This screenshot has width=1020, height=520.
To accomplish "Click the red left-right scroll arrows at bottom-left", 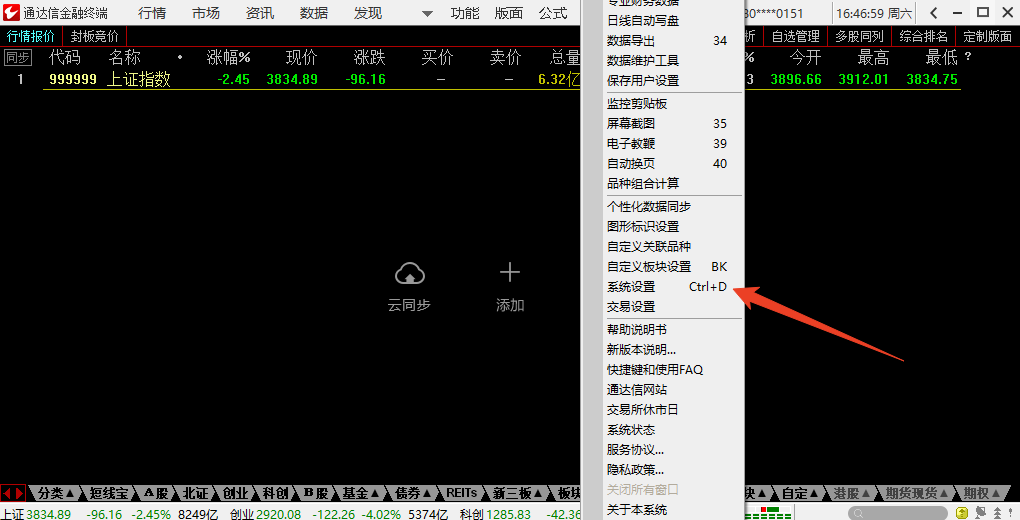I will coord(13,493).
